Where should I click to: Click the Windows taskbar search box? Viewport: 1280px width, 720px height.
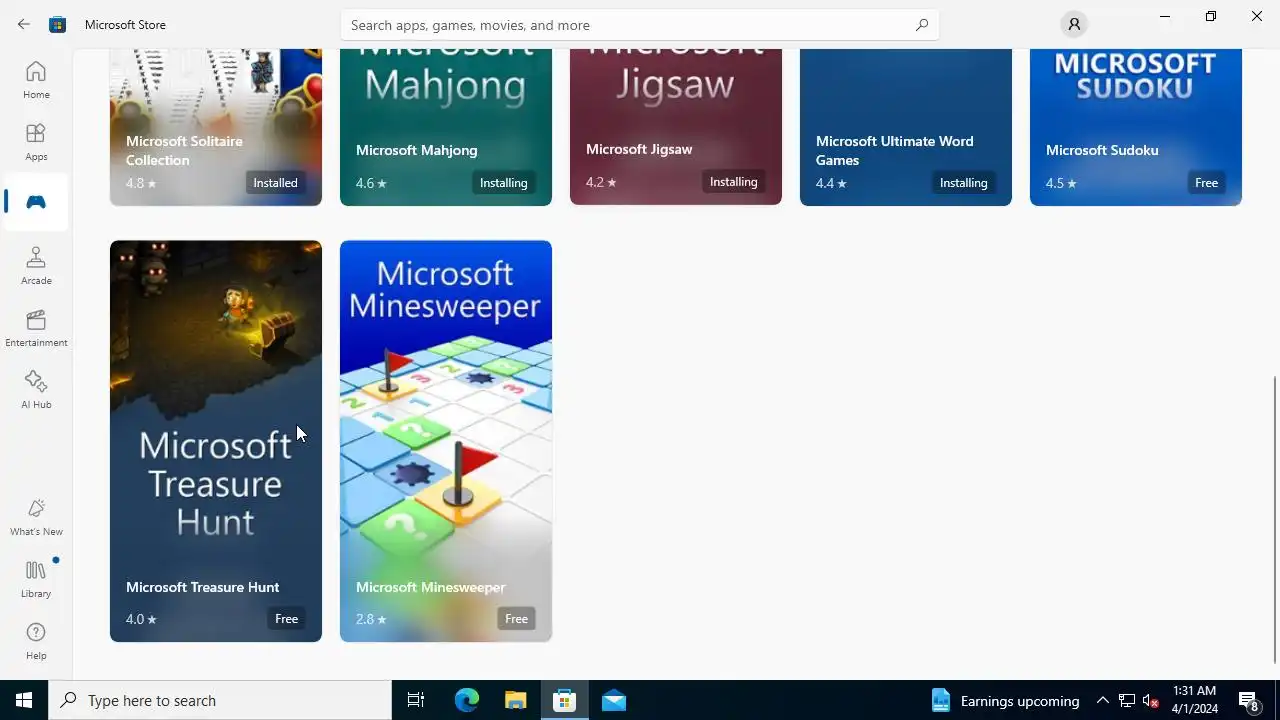click(x=220, y=700)
